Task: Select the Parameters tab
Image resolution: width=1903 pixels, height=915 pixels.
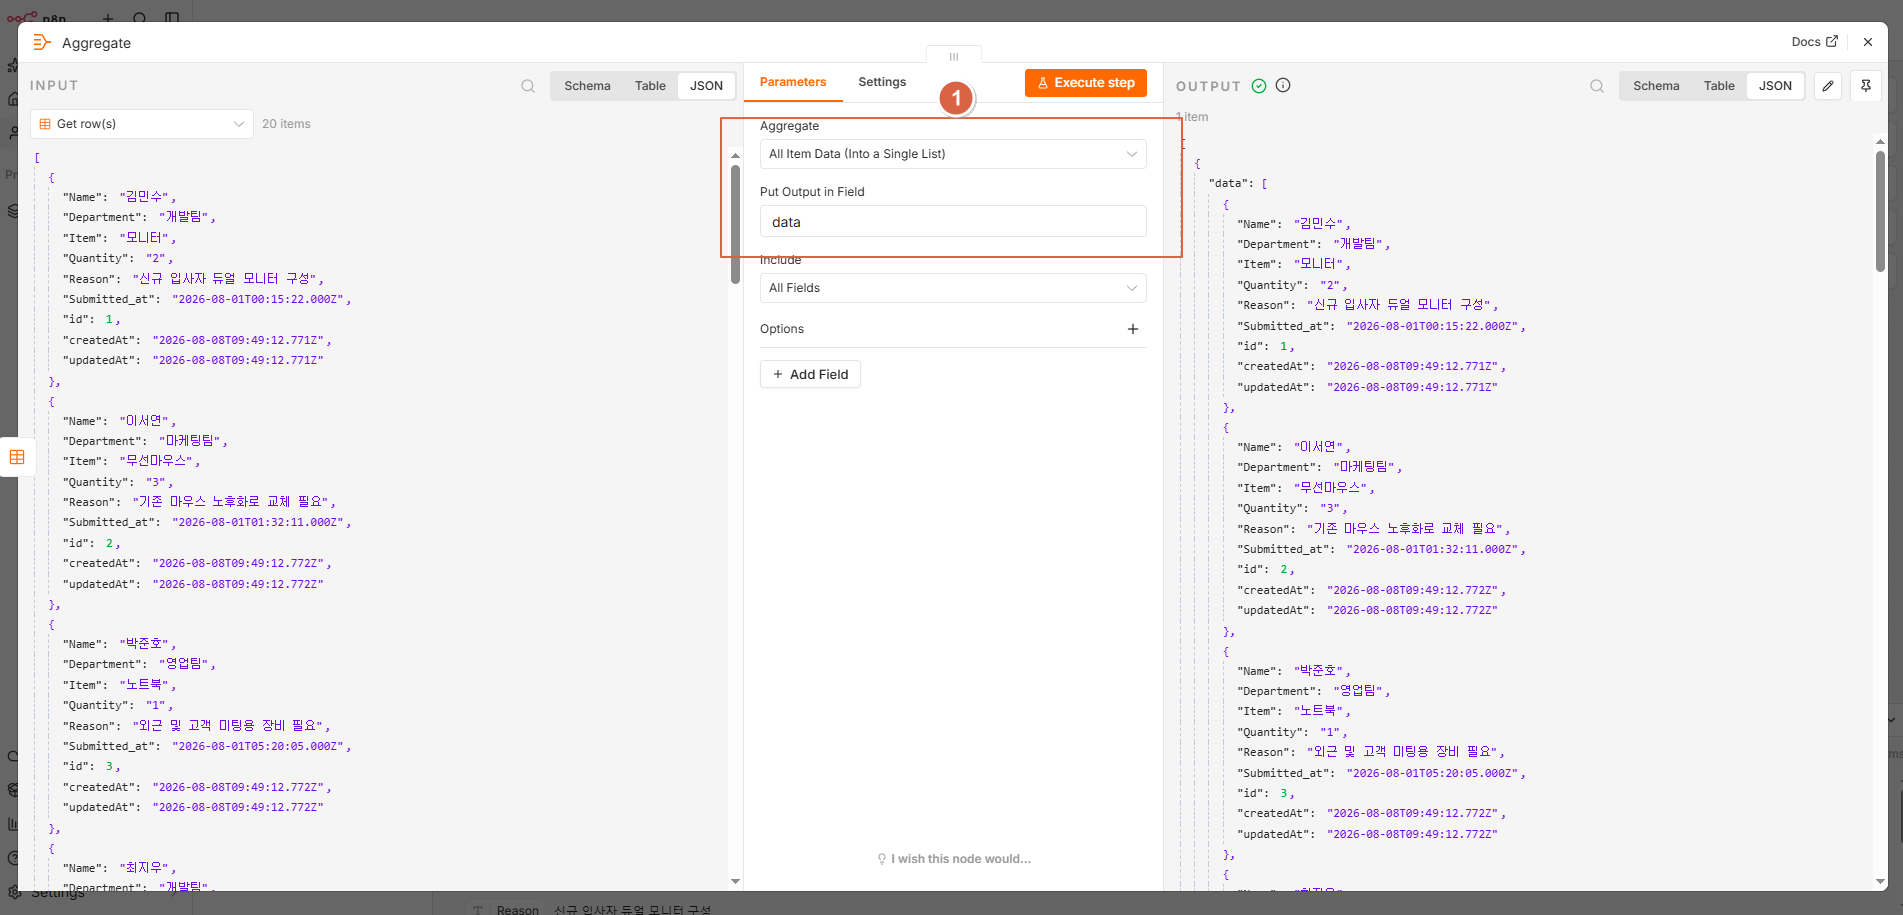Action: 793,82
